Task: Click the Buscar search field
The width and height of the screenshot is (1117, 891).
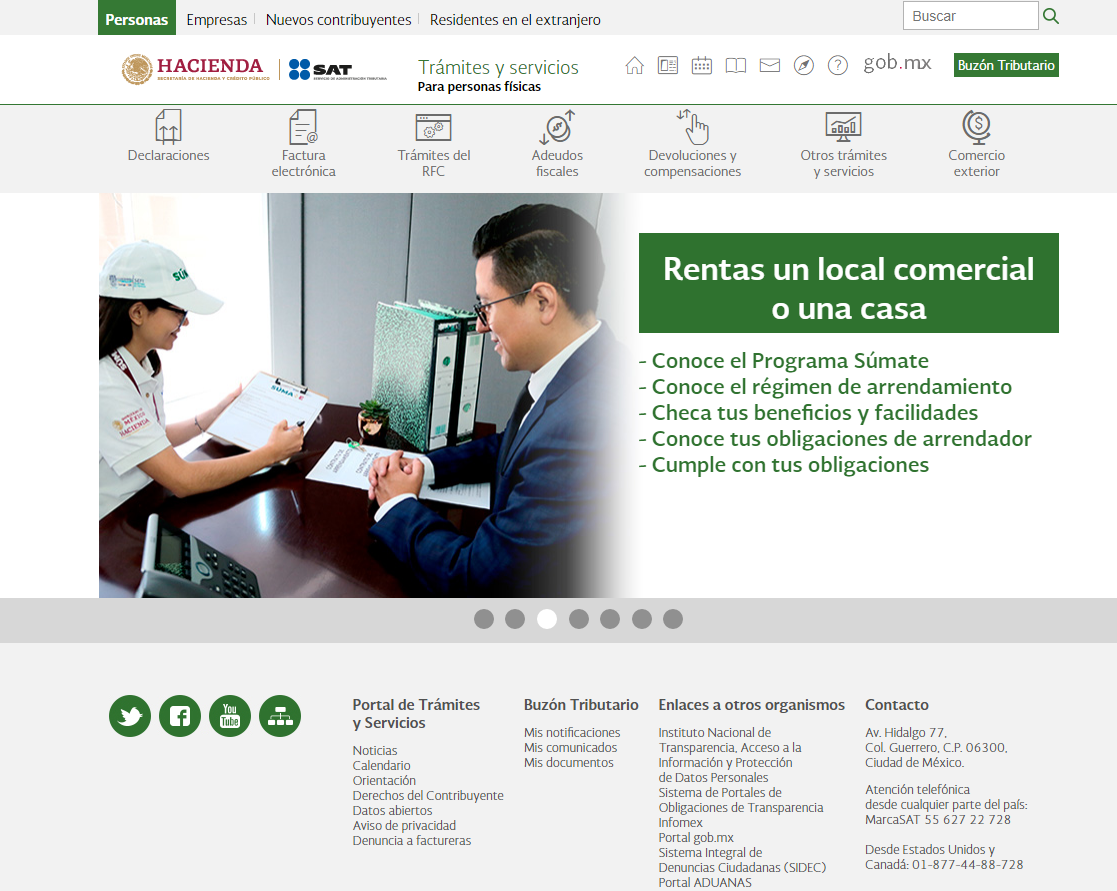Action: tap(970, 16)
